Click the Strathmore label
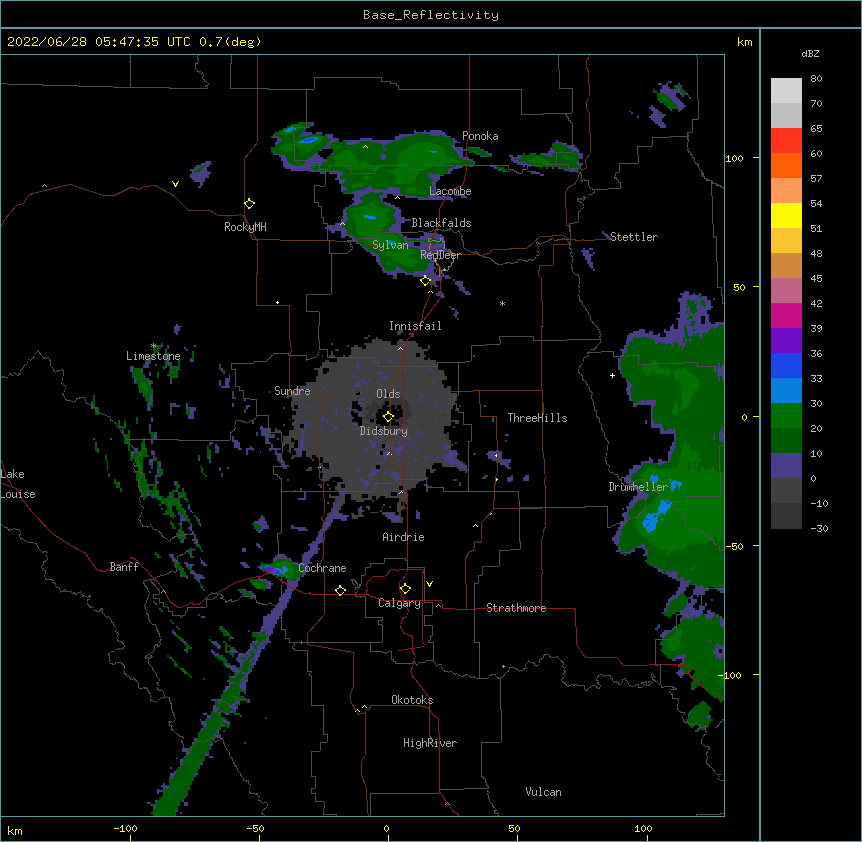The height and width of the screenshot is (842, 862). 516,608
